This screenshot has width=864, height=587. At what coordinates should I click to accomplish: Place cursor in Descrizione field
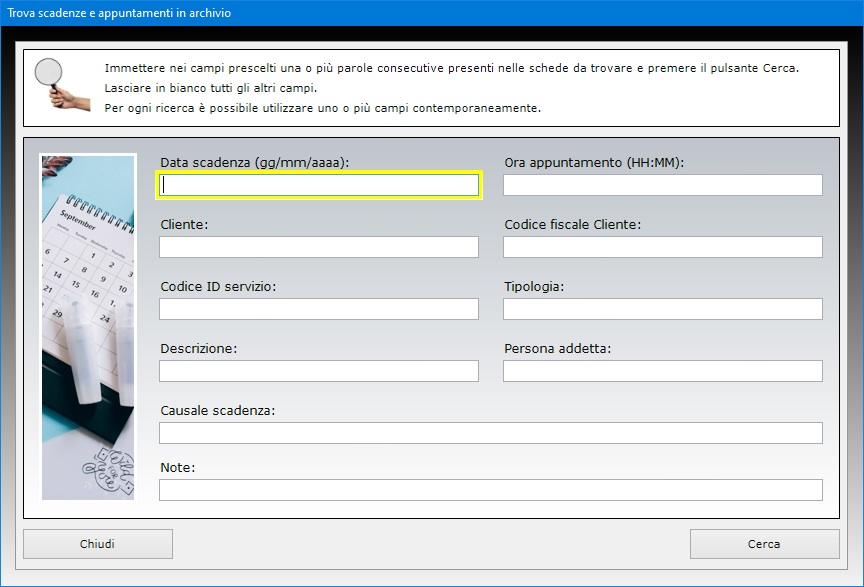(319, 371)
